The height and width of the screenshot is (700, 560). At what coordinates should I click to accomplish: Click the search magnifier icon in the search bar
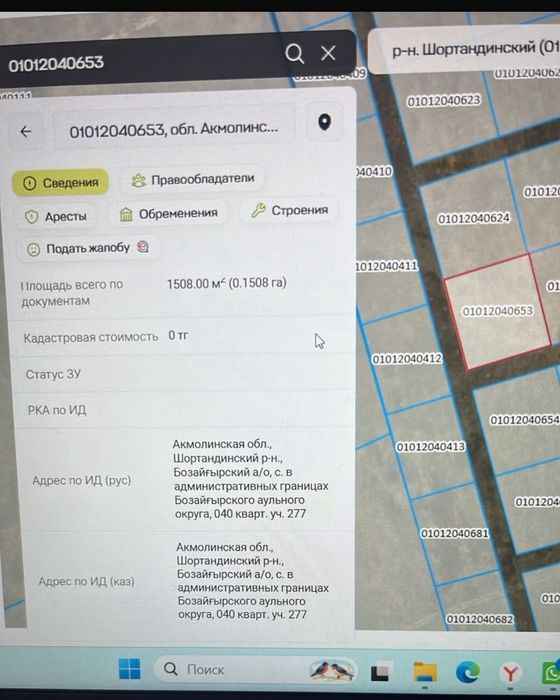click(x=295, y=54)
